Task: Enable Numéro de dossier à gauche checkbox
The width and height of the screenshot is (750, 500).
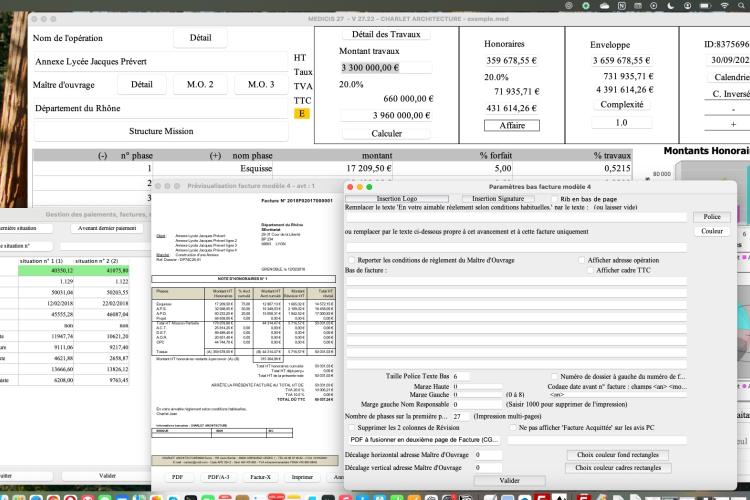Action: [x=554, y=377]
